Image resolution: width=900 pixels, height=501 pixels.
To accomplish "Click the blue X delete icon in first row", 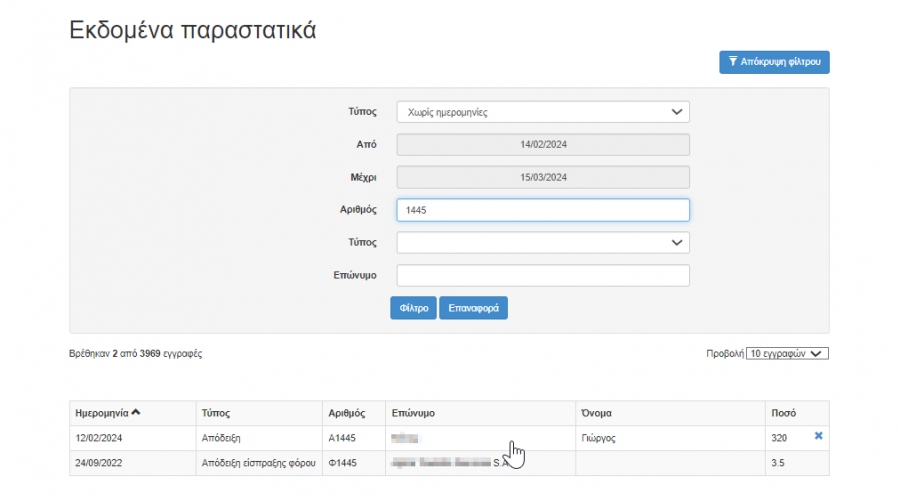I will pyautogui.click(x=819, y=436).
